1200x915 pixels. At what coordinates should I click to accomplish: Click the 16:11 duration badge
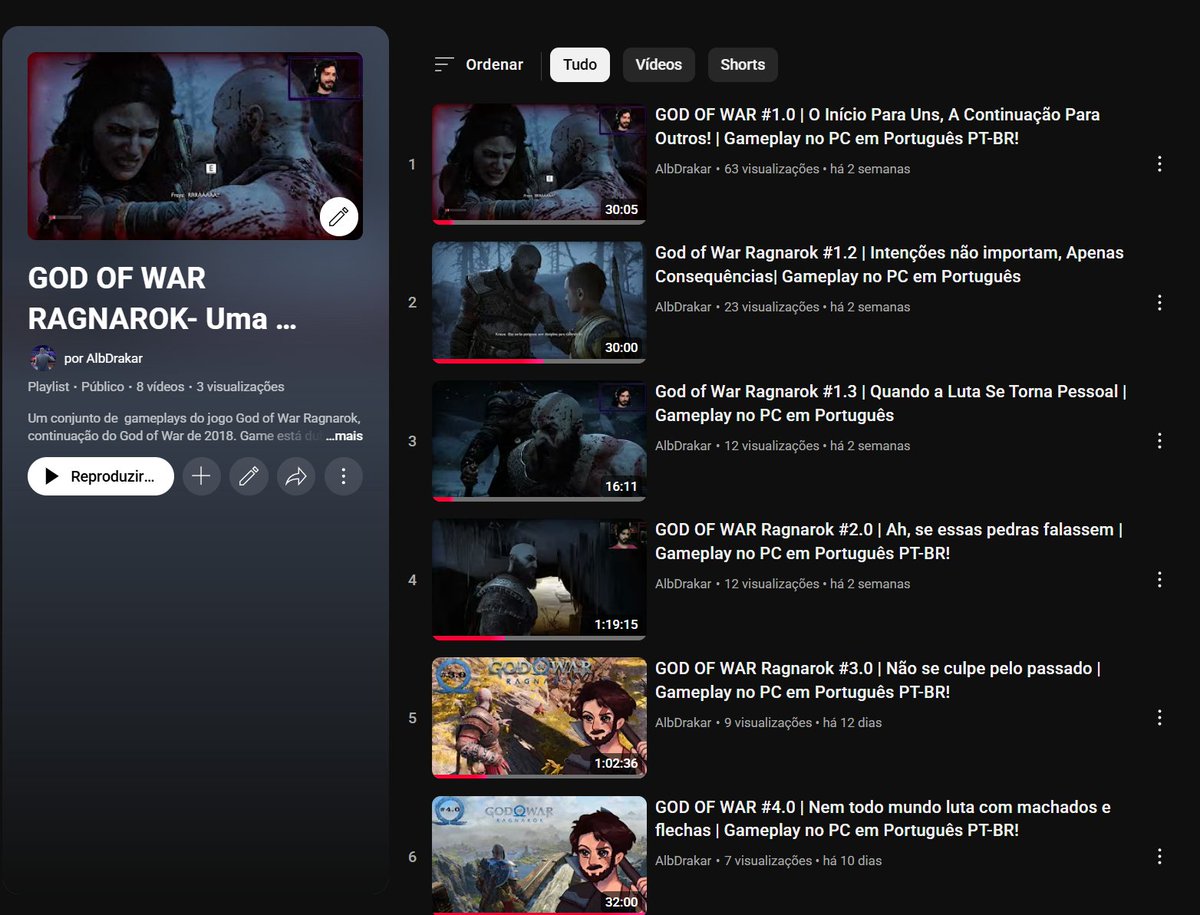click(x=621, y=486)
